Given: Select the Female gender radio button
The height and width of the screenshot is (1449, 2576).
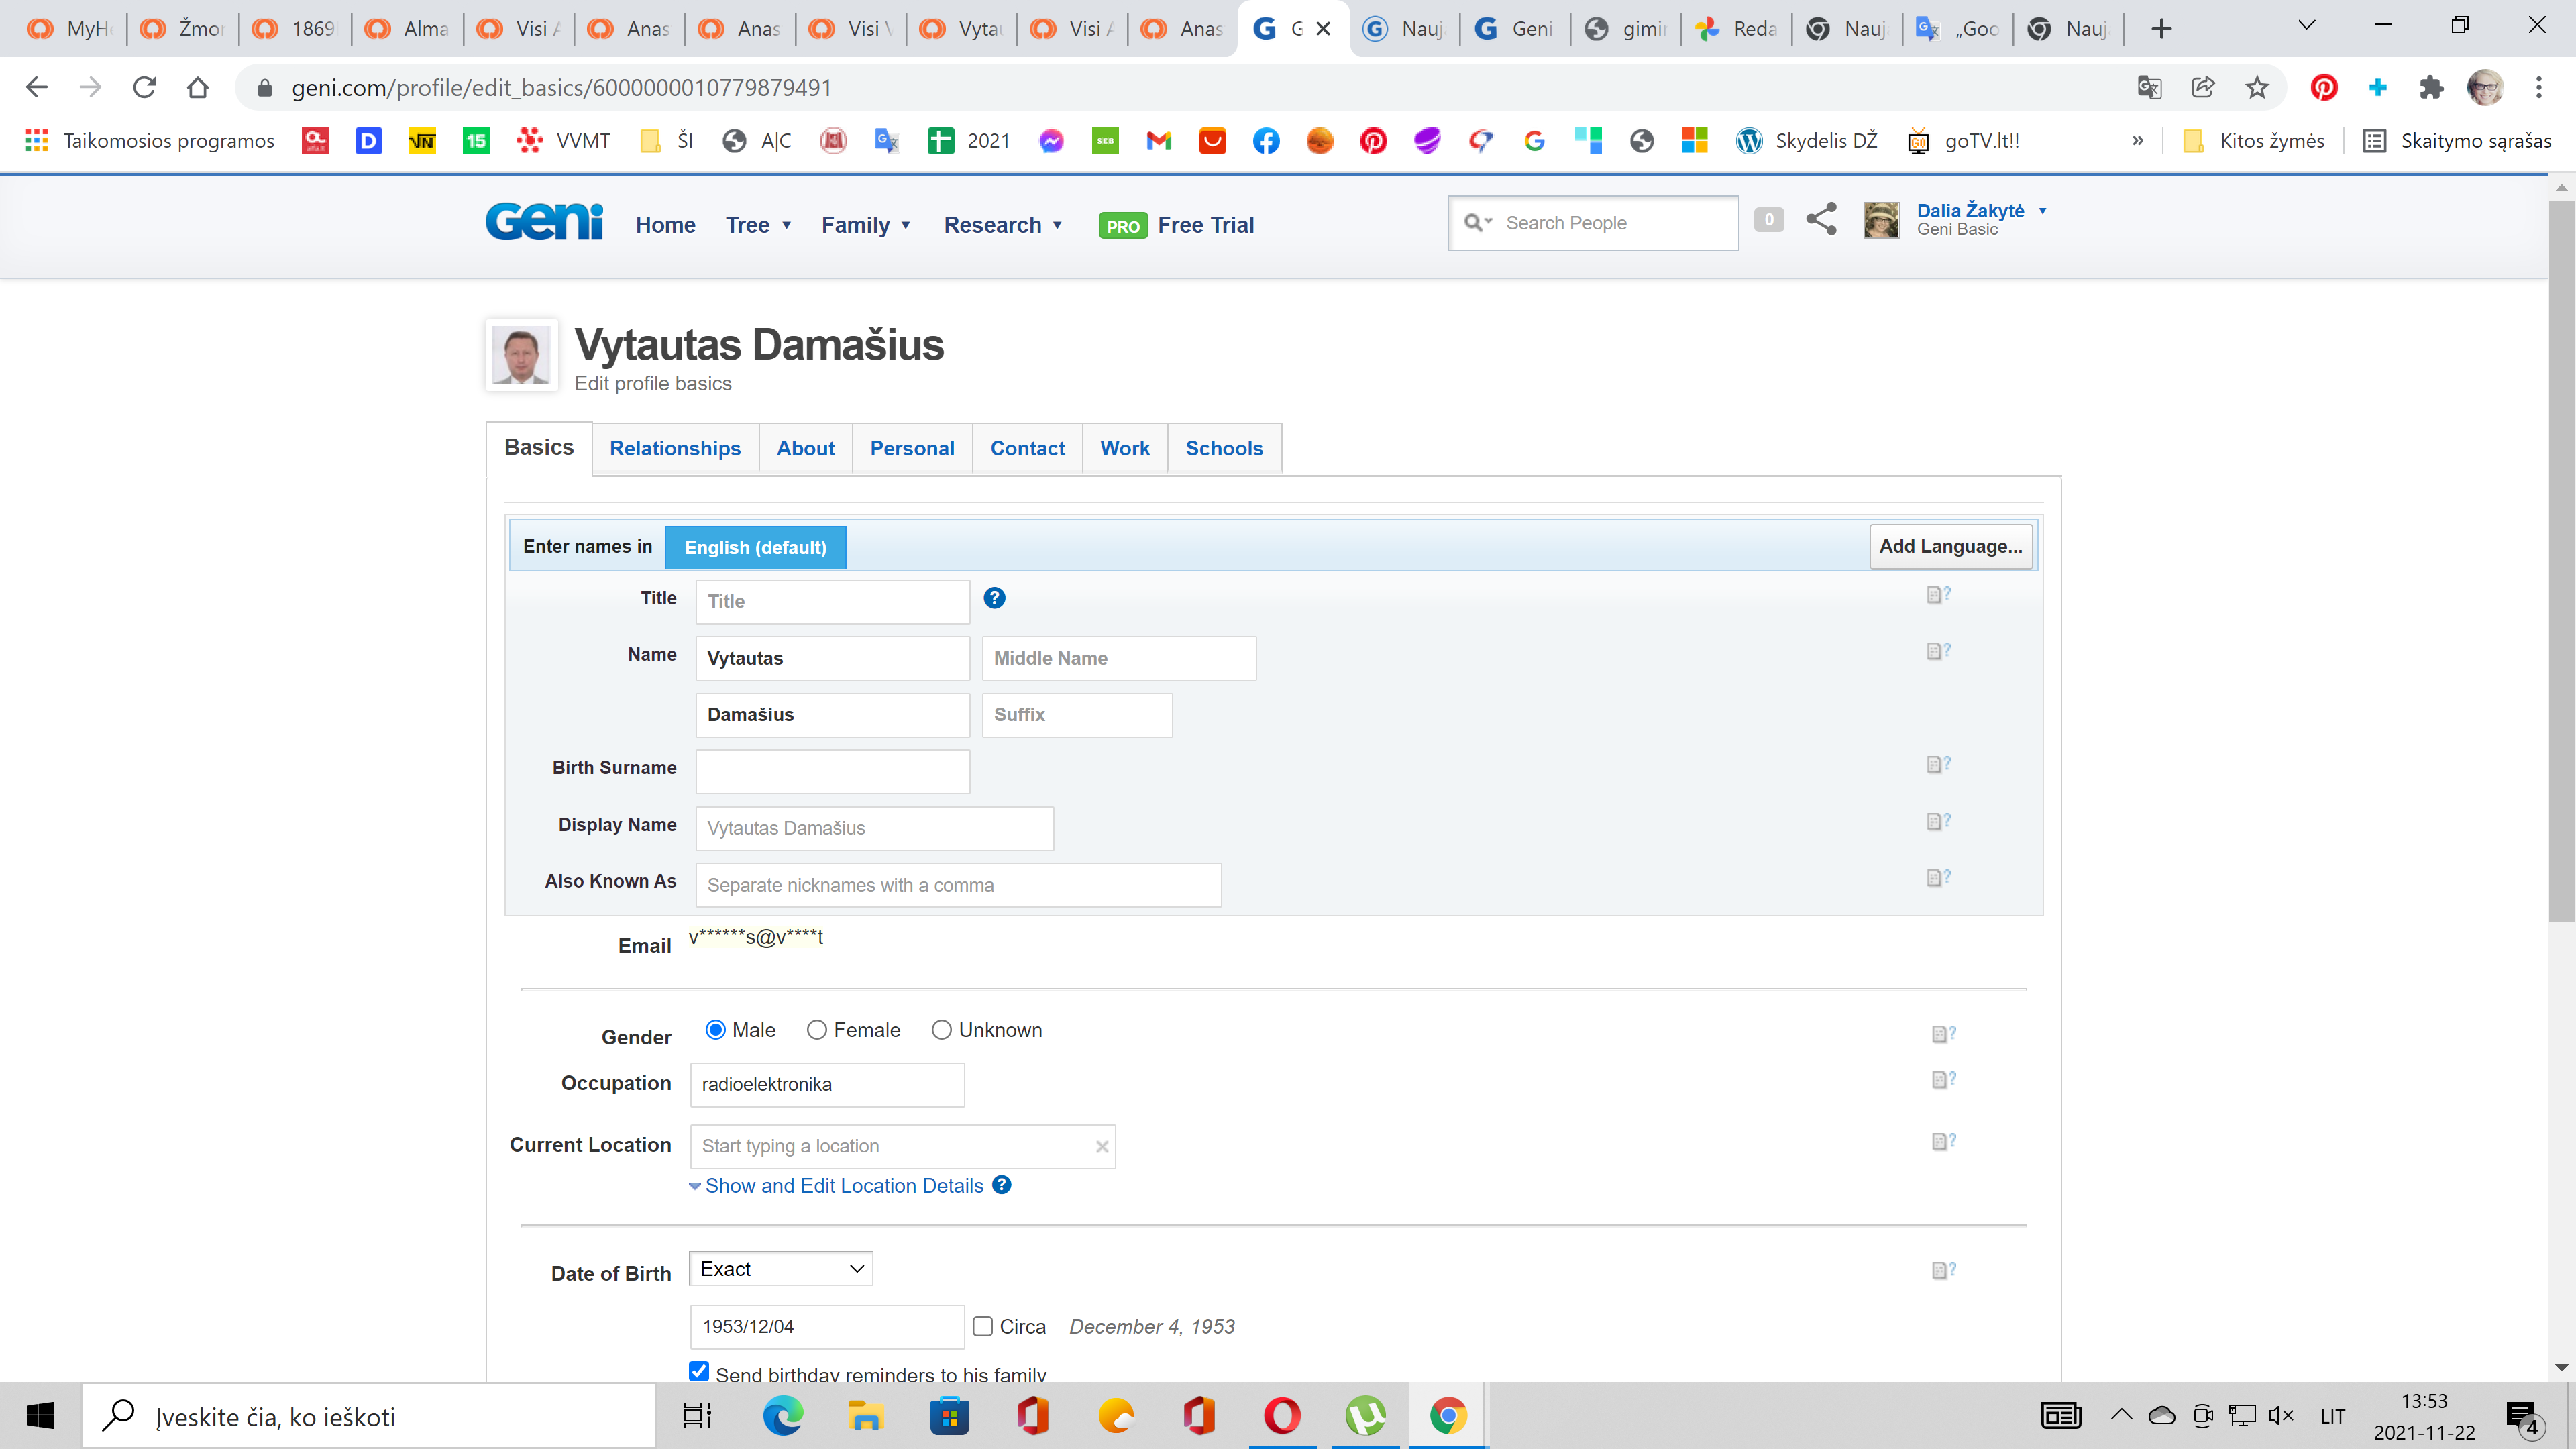Looking at the screenshot, I should tap(817, 1030).
